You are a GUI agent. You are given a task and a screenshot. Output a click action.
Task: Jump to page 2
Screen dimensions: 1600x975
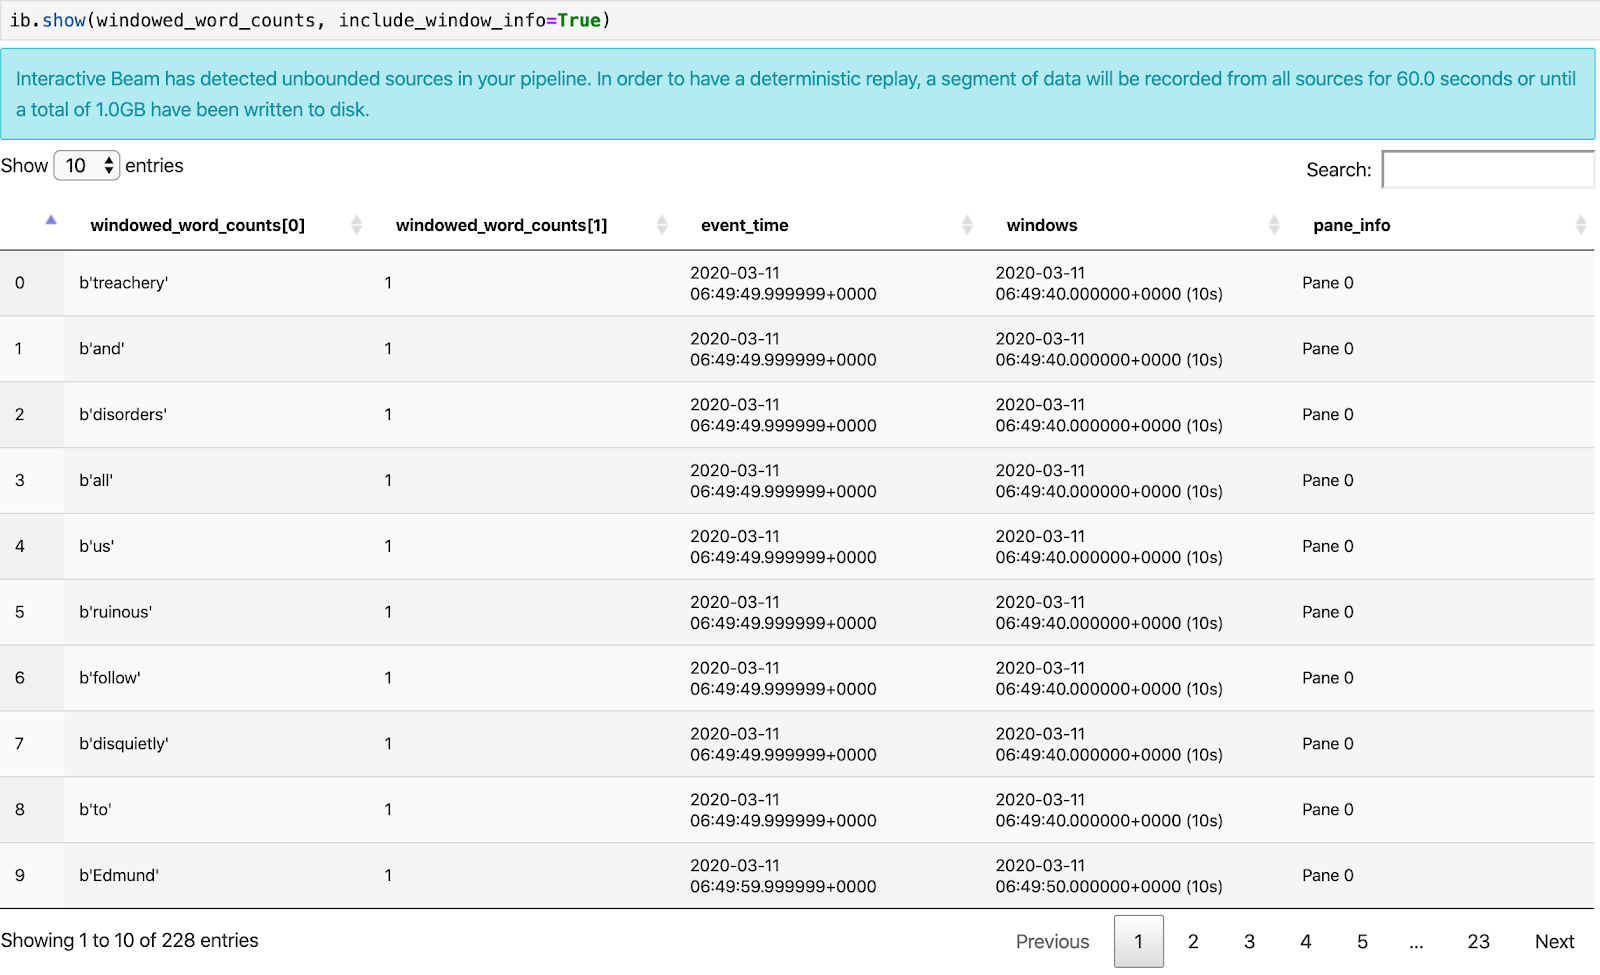click(1193, 941)
